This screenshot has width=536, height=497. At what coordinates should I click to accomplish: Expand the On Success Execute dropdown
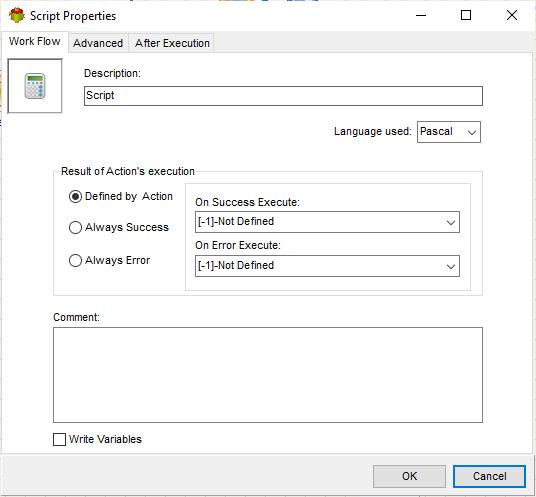[x=327, y=222]
